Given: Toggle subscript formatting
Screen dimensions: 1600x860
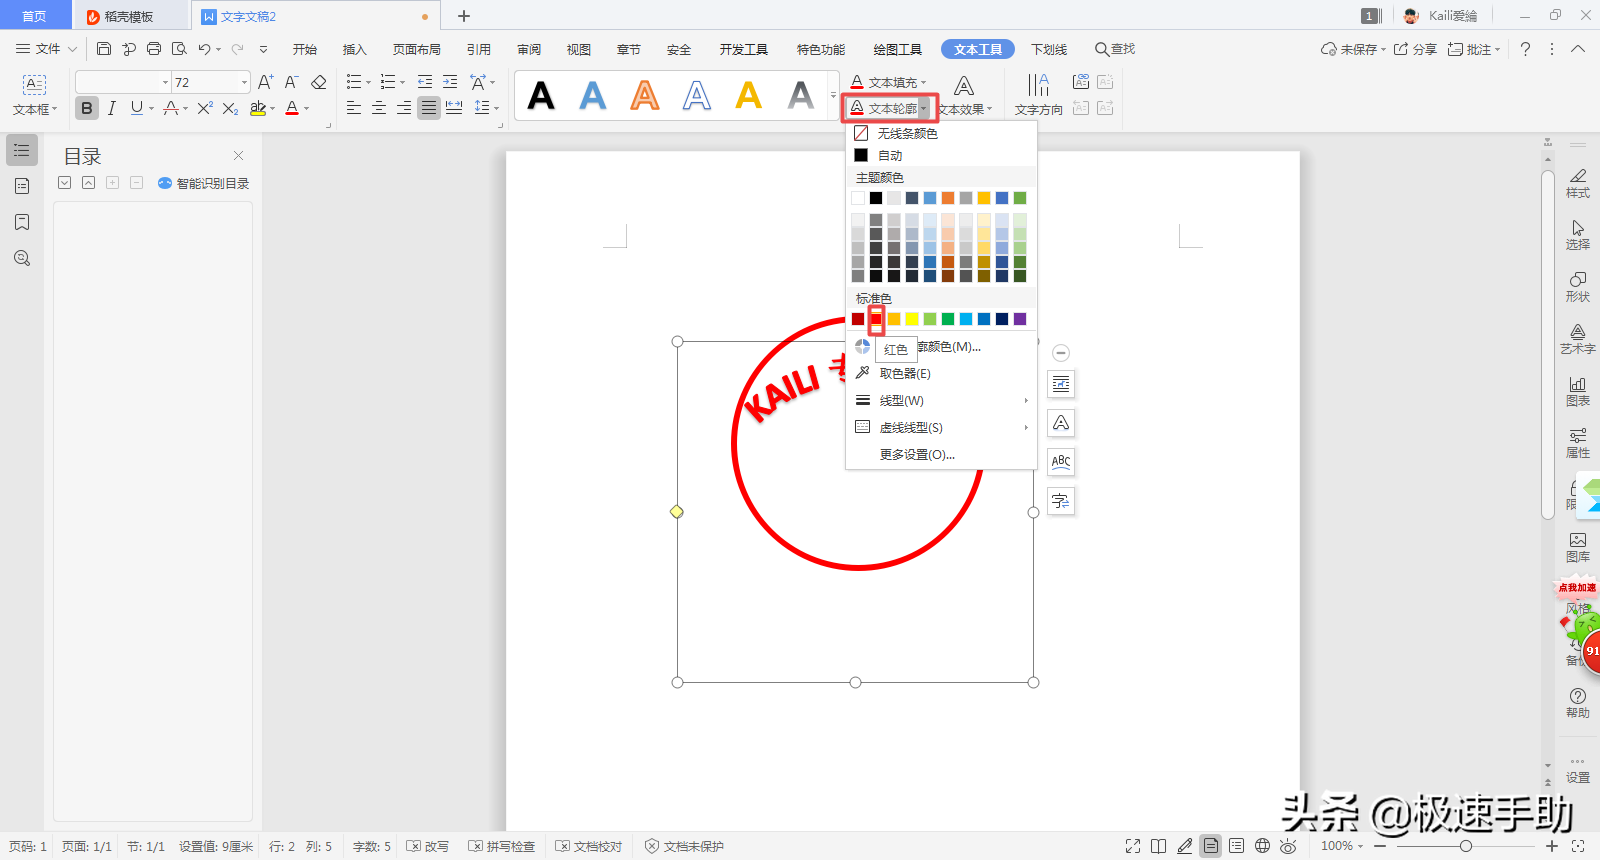Looking at the screenshot, I should (x=230, y=108).
